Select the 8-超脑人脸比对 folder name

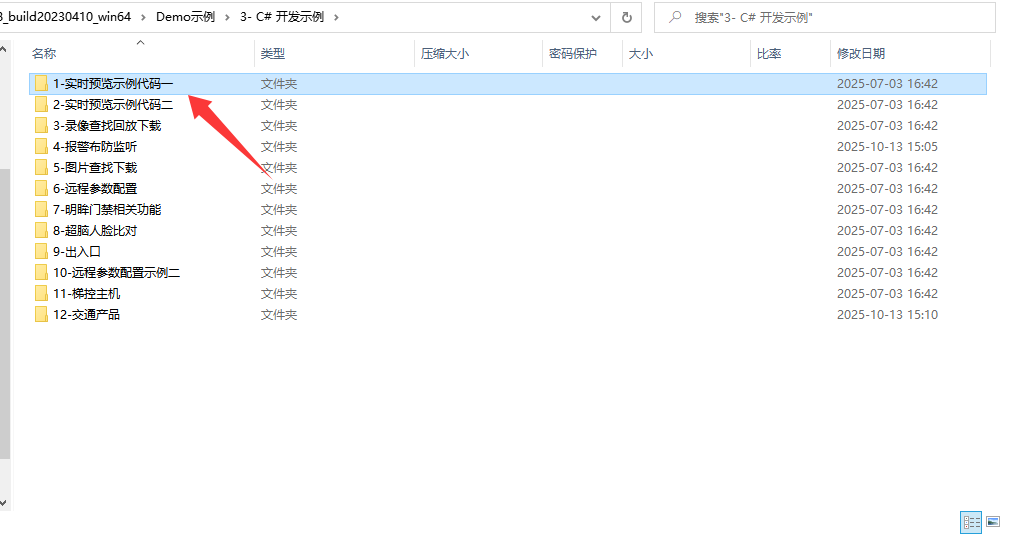click(95, 231)
